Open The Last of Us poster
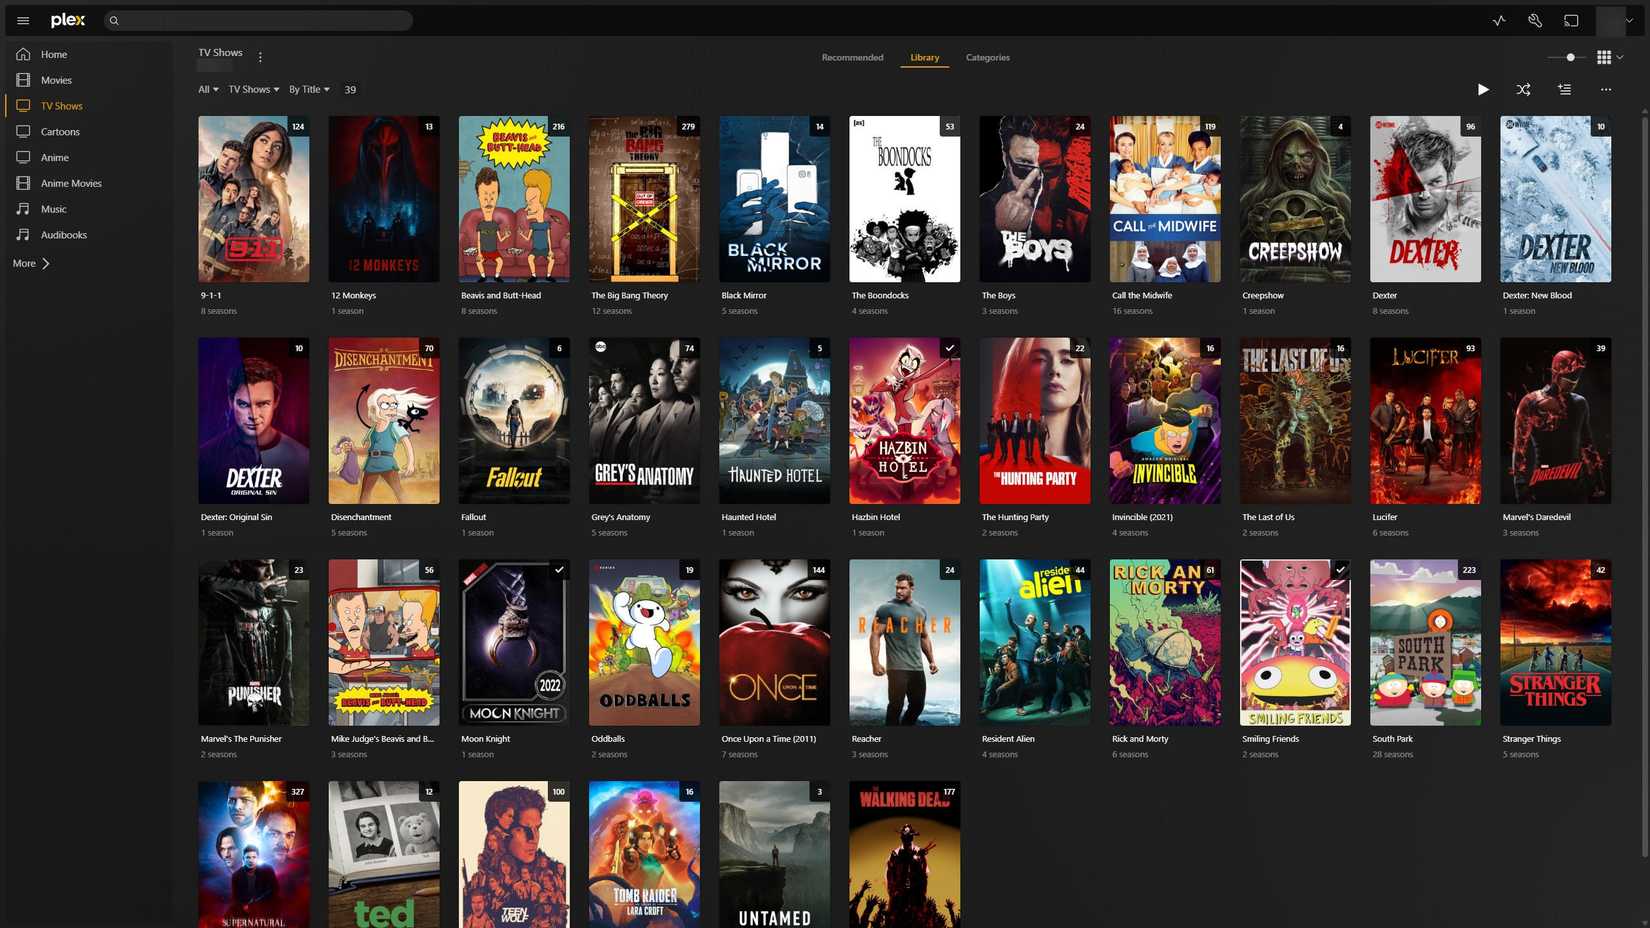 [x=1295, y=421]
